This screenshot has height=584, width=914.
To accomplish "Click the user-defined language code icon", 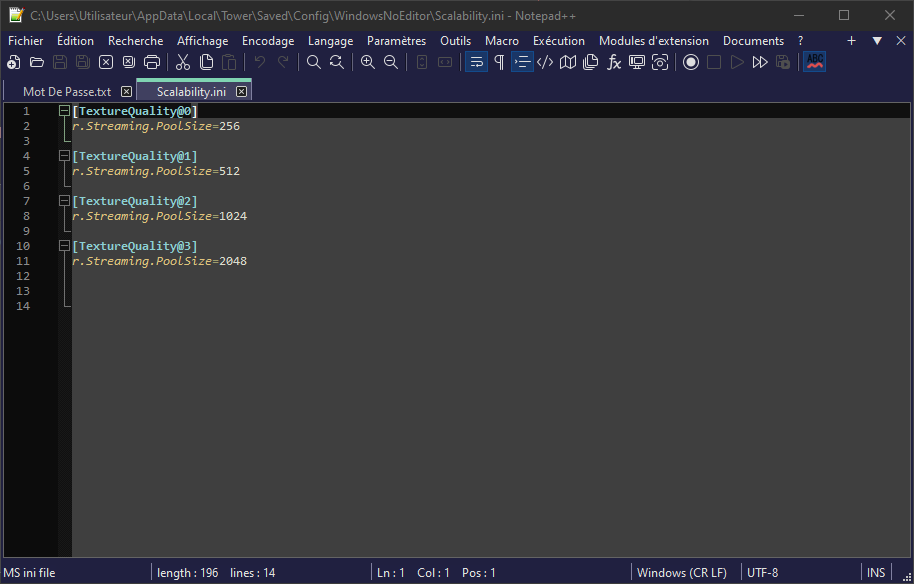I will coord(545,62).
